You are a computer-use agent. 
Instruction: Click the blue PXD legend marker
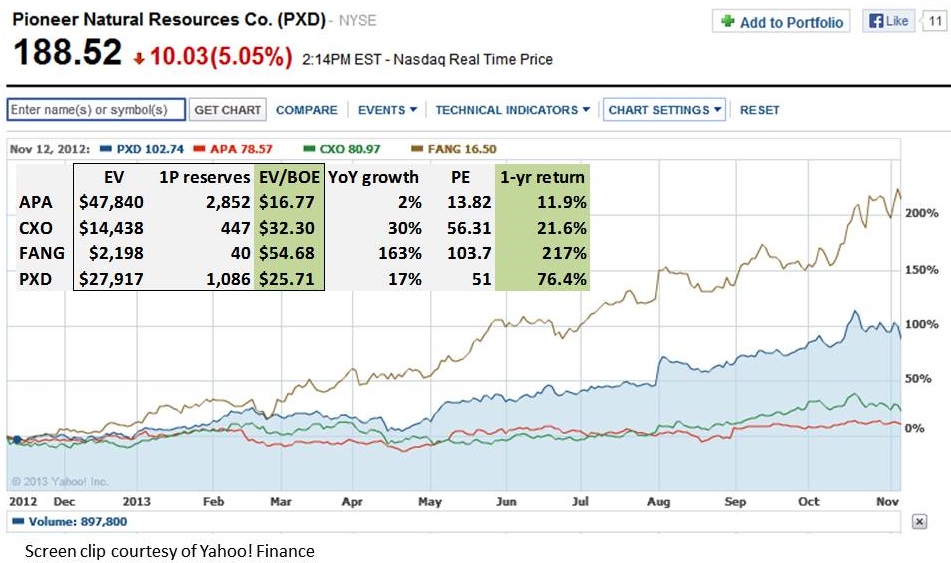click(x=106, y=149)
